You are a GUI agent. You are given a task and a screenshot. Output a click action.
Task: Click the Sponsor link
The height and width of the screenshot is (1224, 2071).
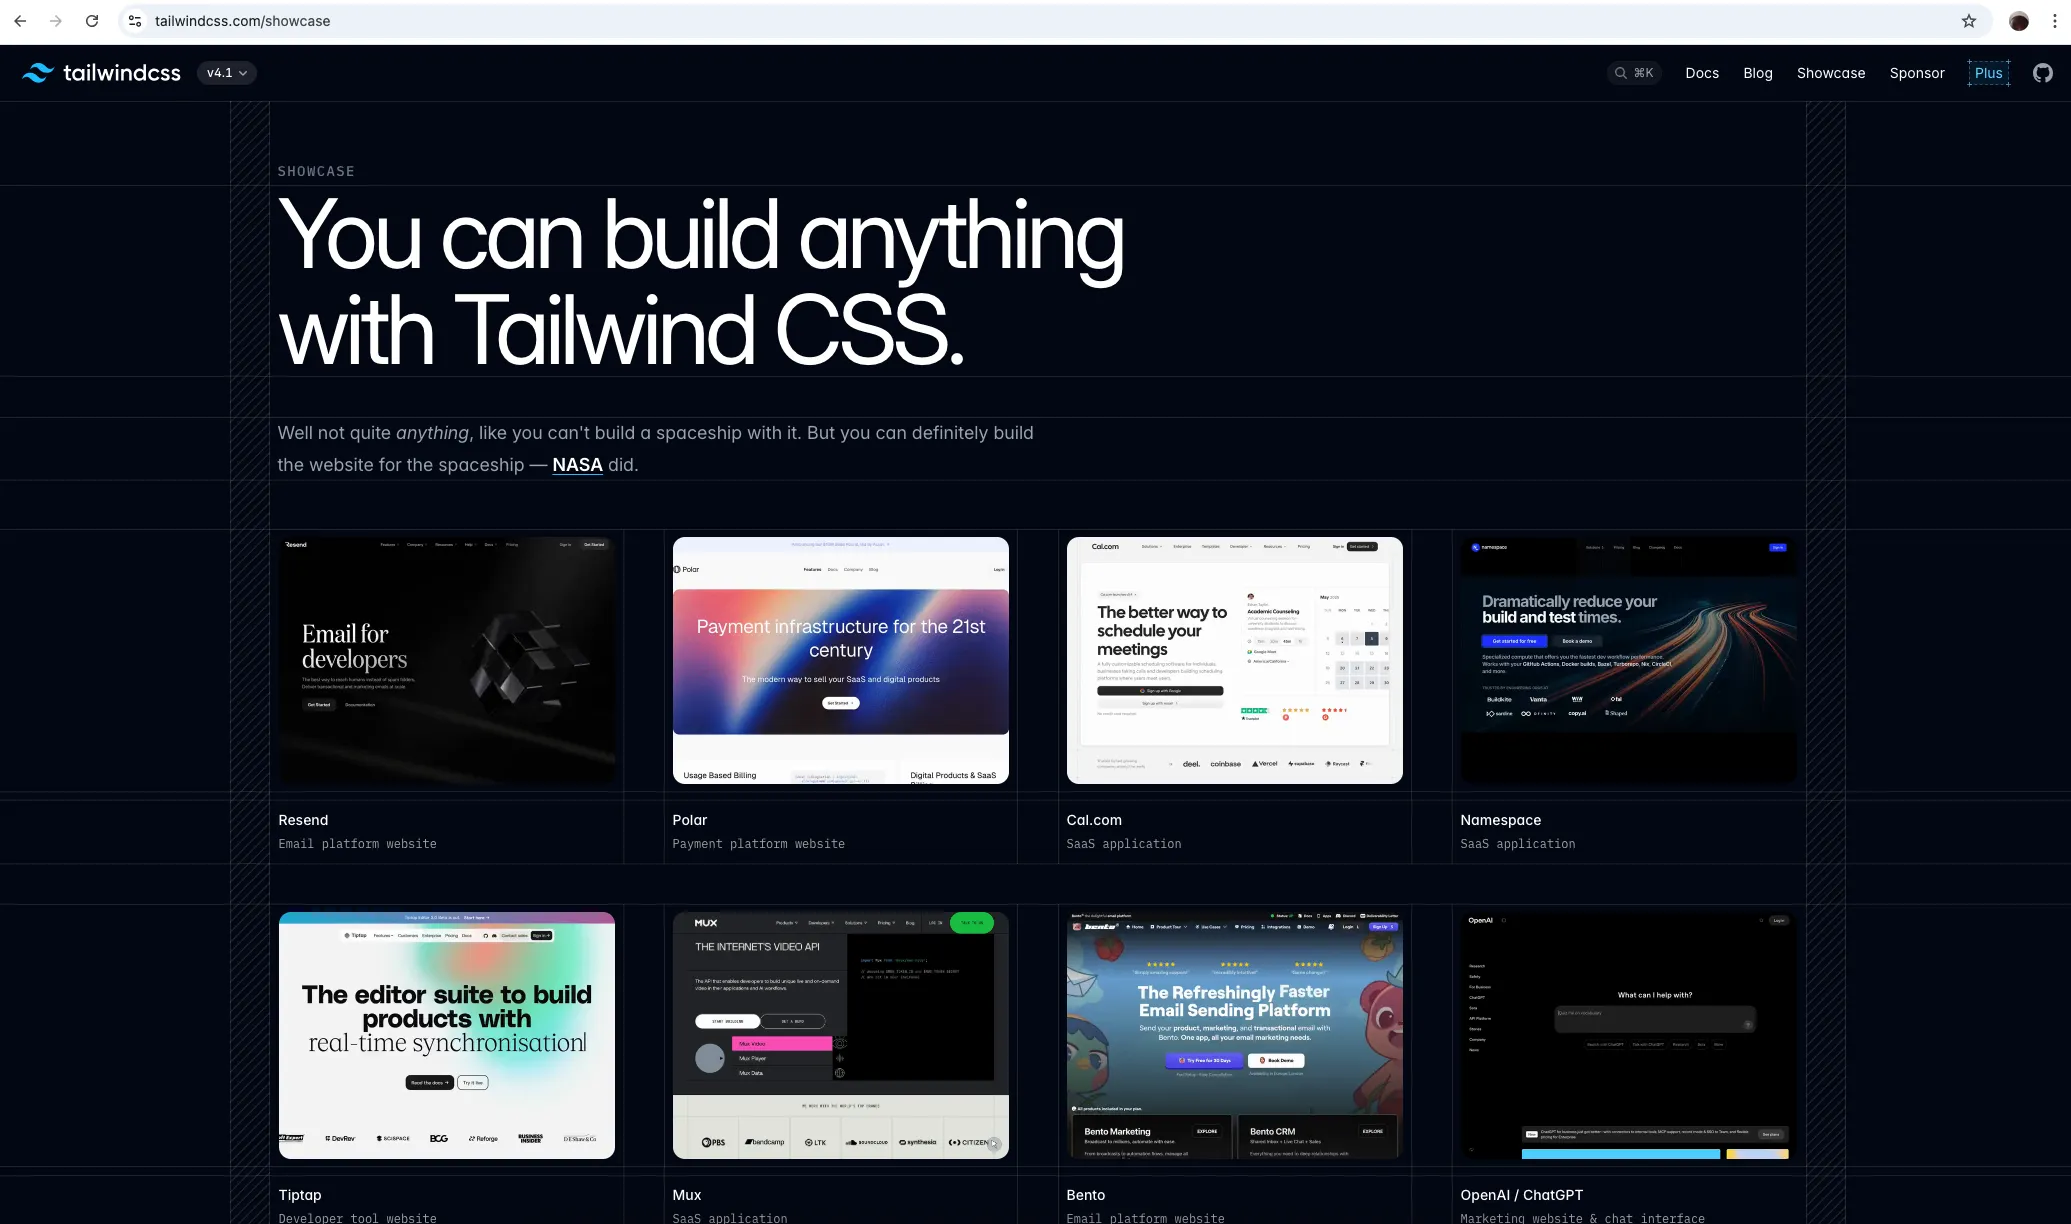[x=1916, y=72]
